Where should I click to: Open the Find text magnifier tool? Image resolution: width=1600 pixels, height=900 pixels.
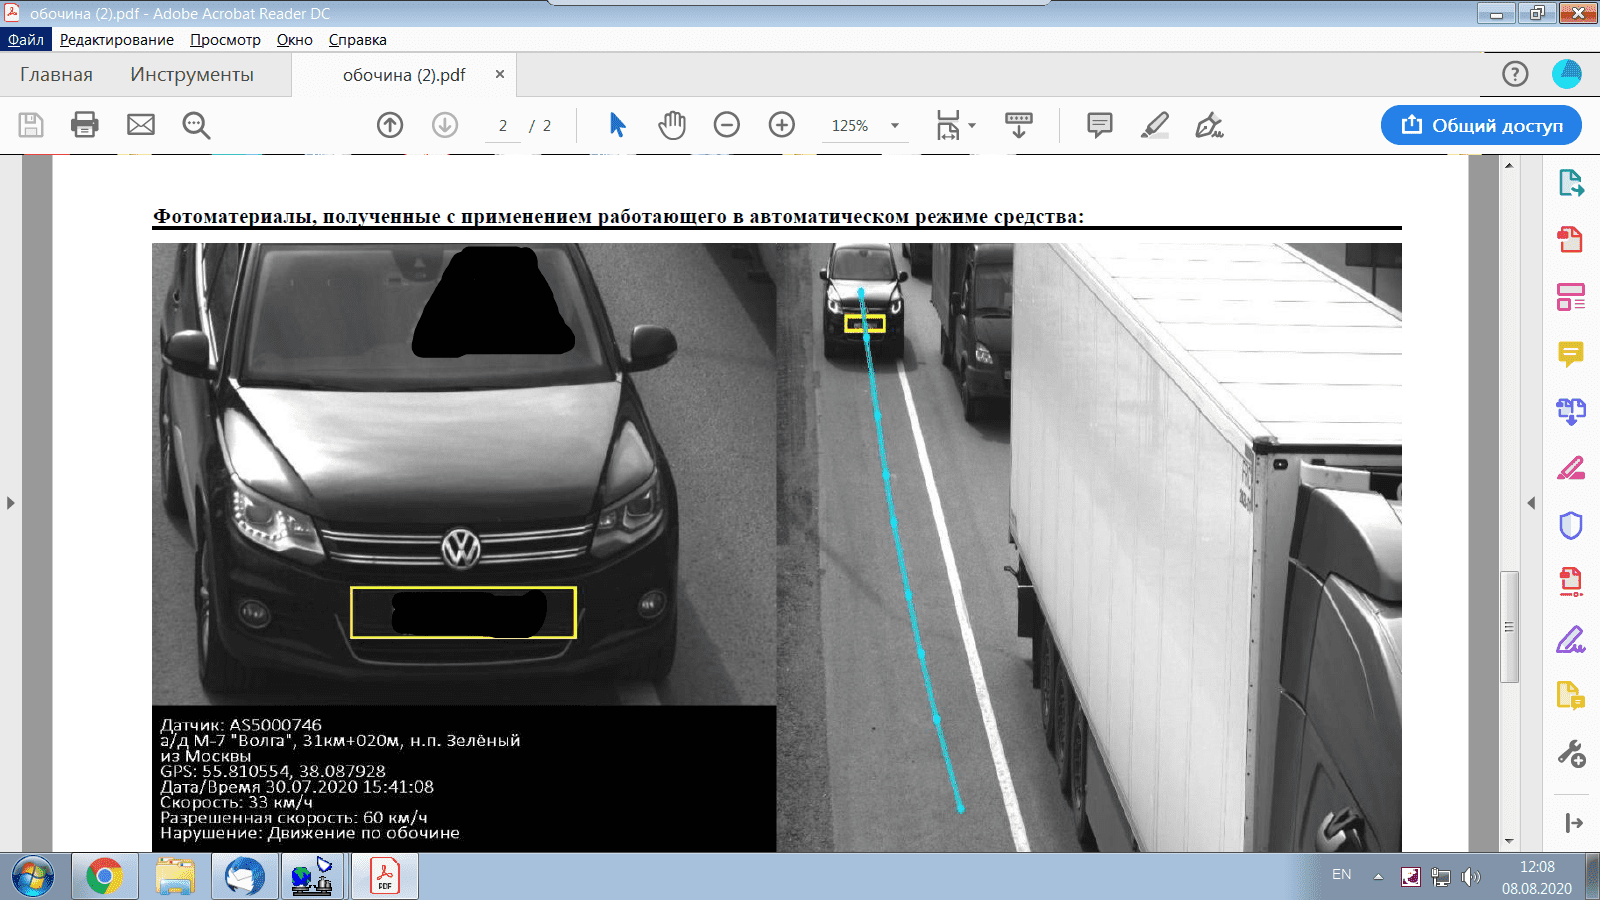[x=196, y=125]
